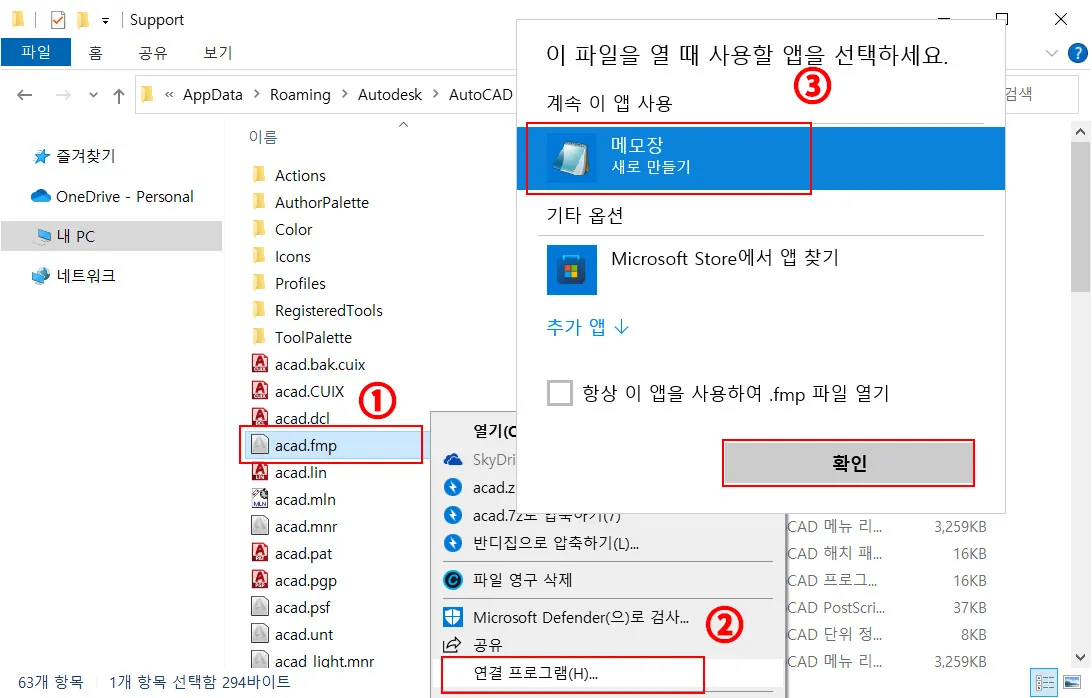Viewport: 1092px width, 698px height.
Task: Select Notepad (메모장) app option
Action: (x=760, y=158)
